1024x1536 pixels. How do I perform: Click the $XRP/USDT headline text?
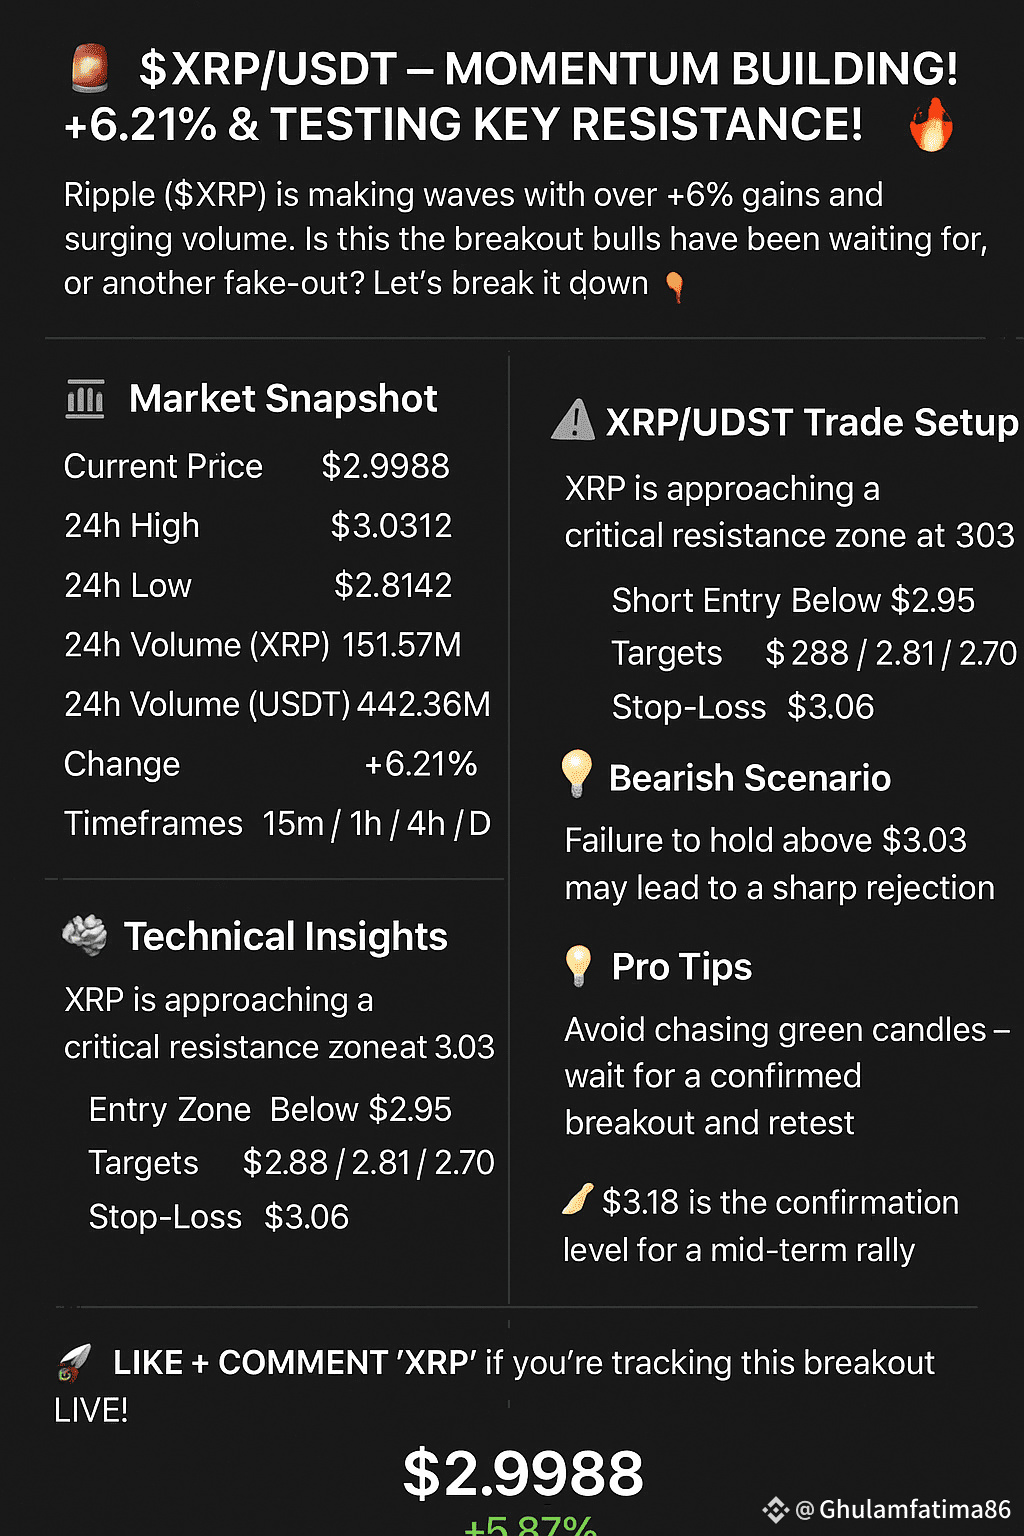point(268,69)
